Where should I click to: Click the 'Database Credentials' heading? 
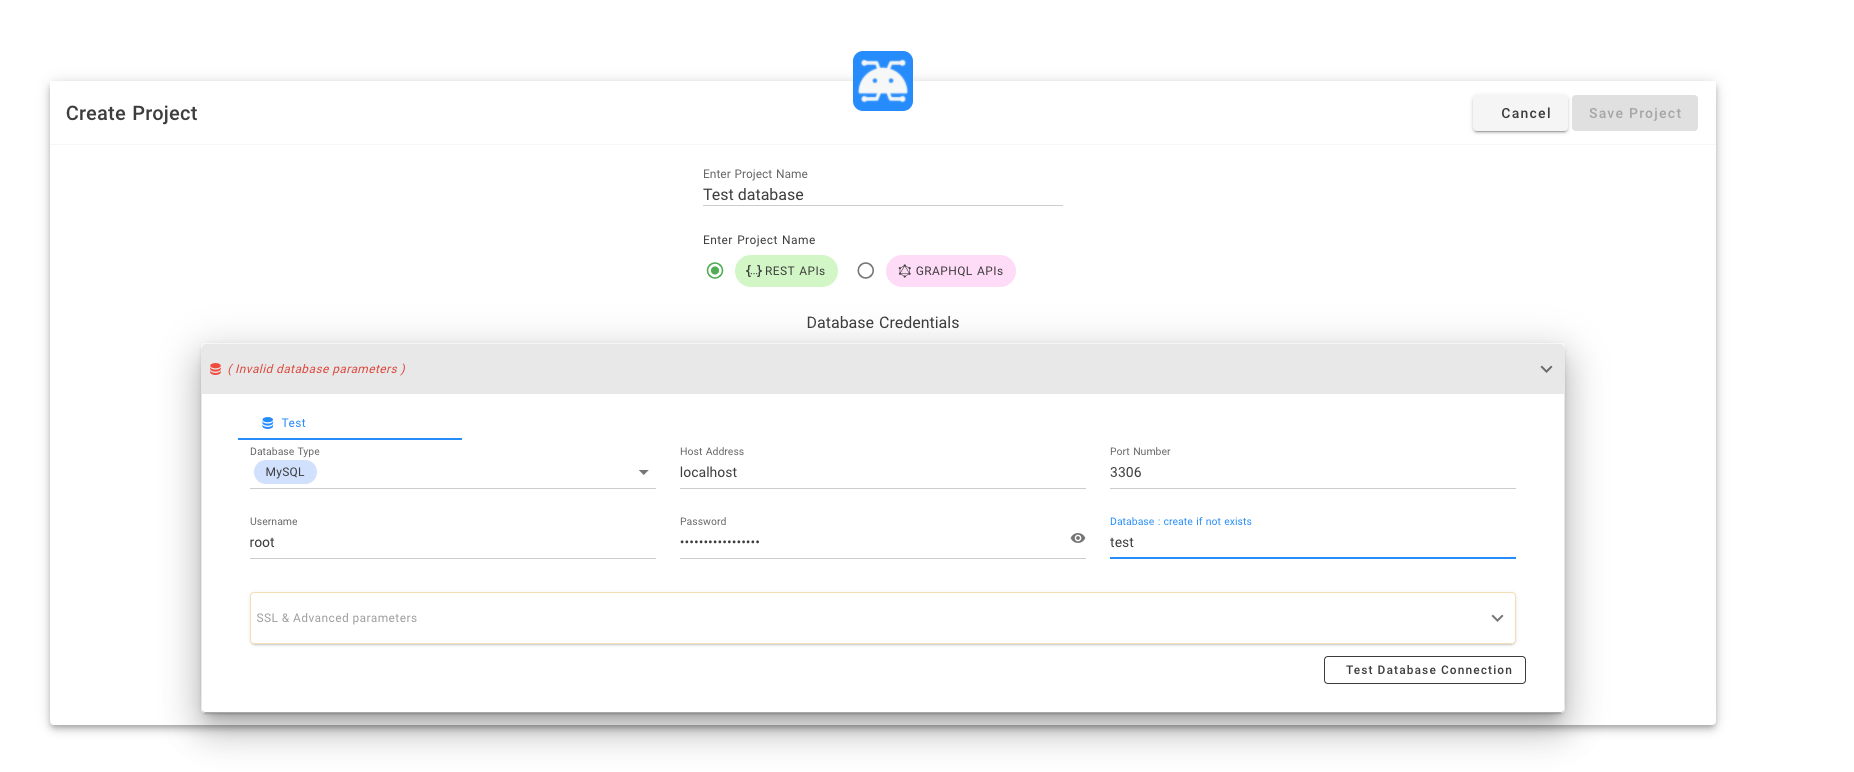(x=883, y=323)
